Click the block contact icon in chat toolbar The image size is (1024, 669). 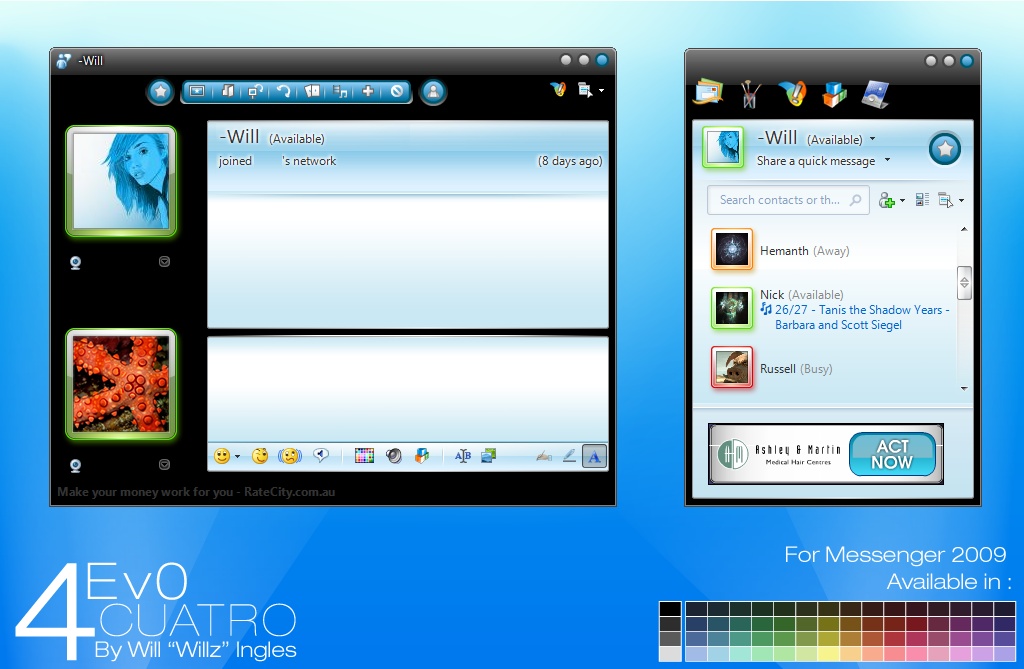tap(396, 91)
